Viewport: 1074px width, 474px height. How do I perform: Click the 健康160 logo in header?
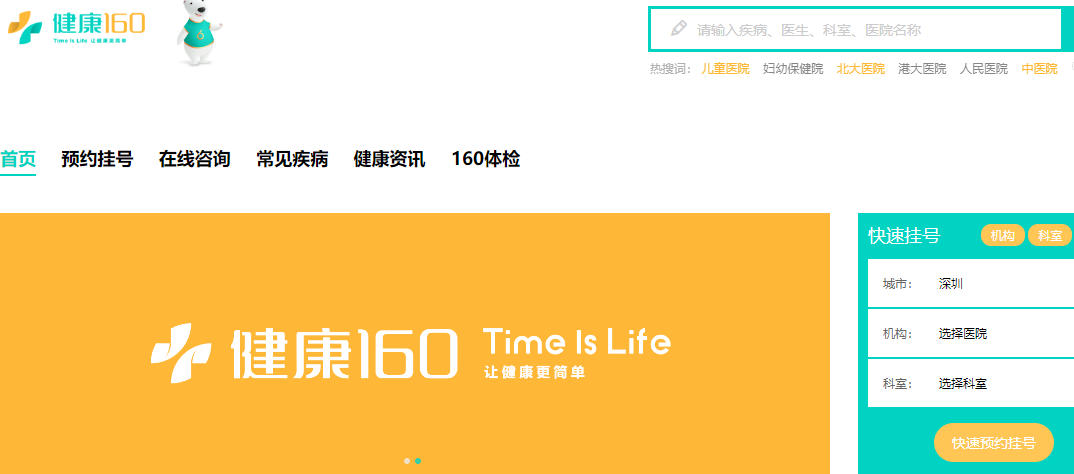(x=76, y=26)
